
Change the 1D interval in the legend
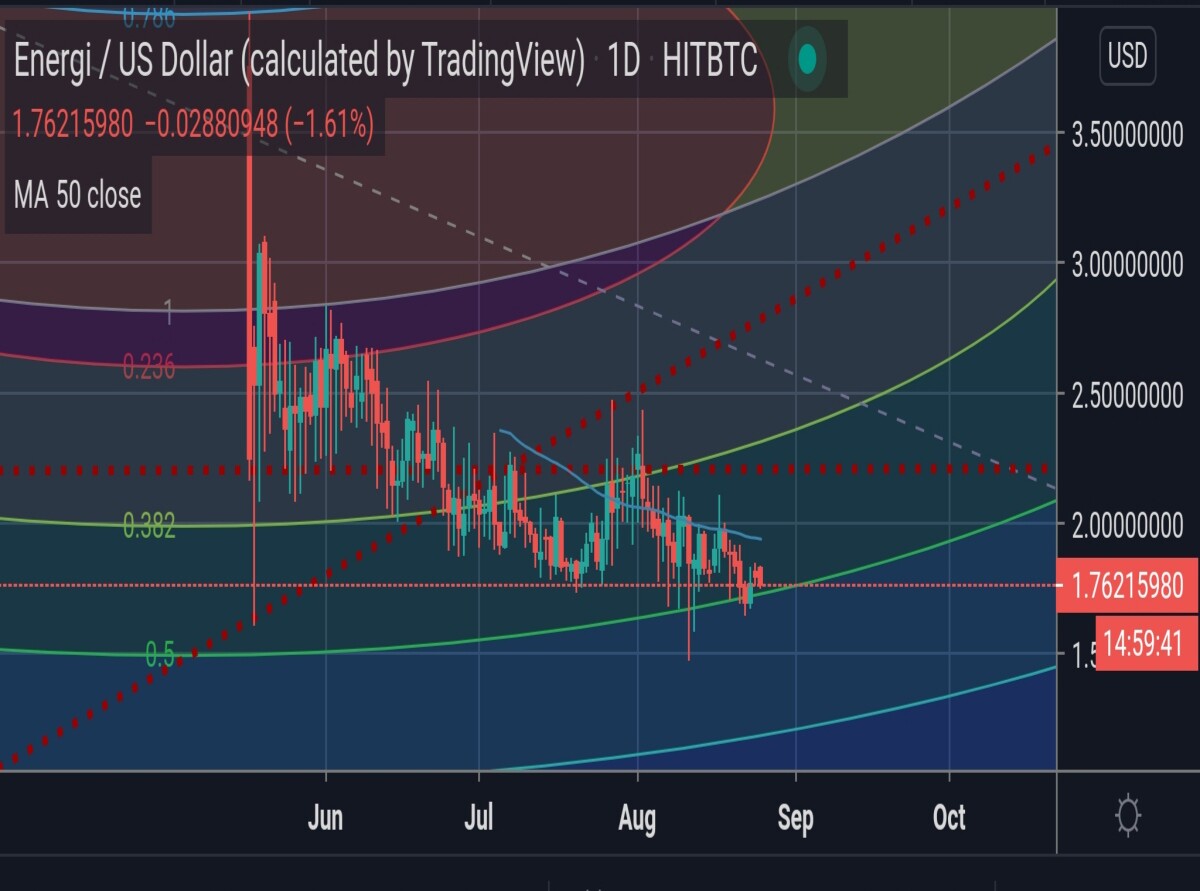coord(623,62)
